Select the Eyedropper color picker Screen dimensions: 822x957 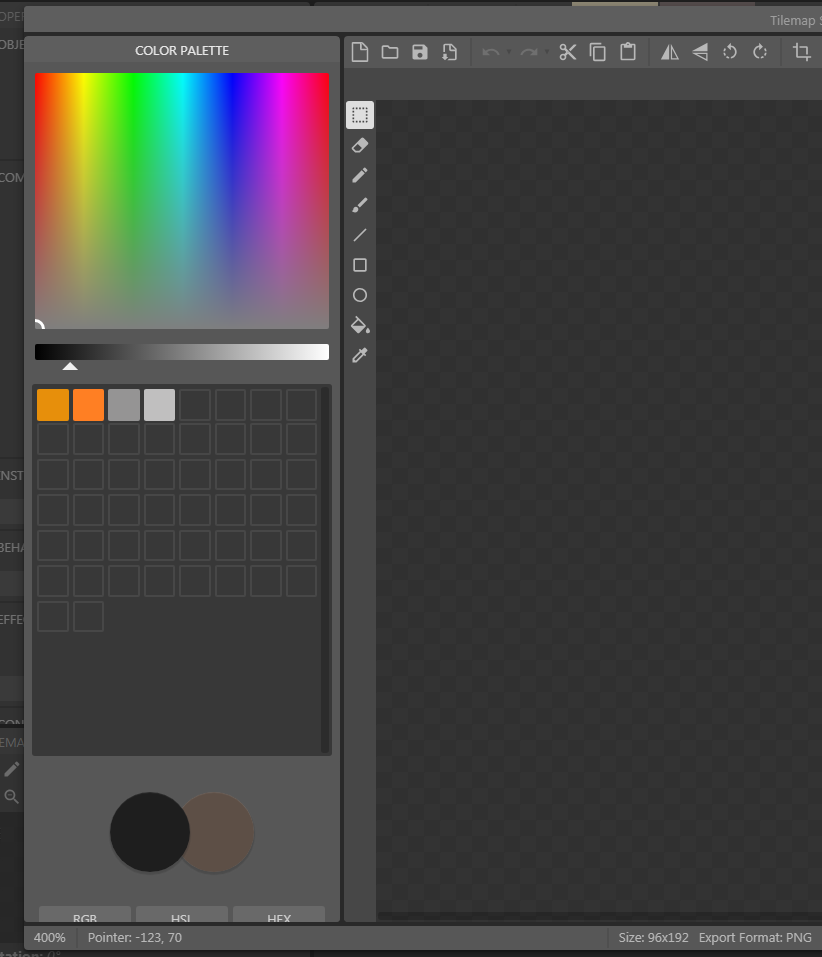(x=360, y=355)
